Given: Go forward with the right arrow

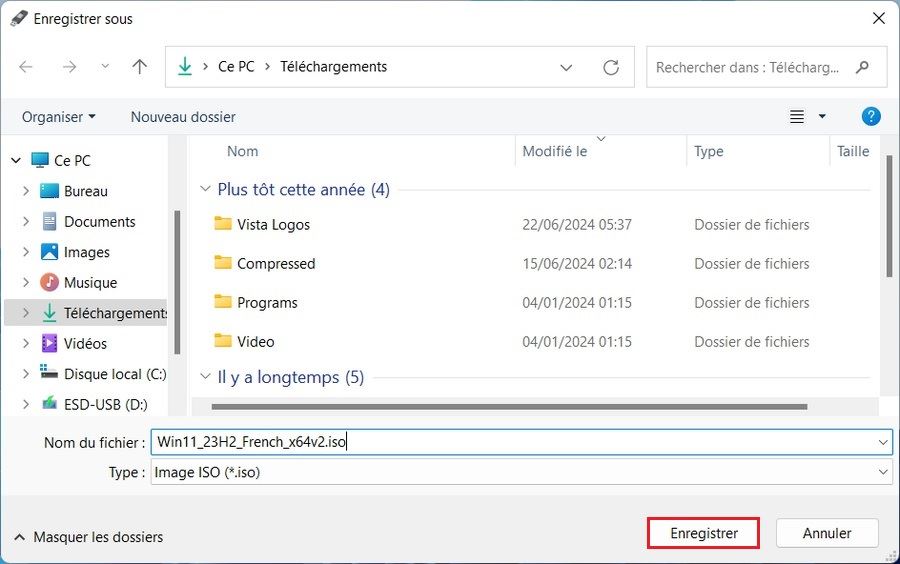Looking at the screenshot, I should pyautogui.click(x=69, y=67).
